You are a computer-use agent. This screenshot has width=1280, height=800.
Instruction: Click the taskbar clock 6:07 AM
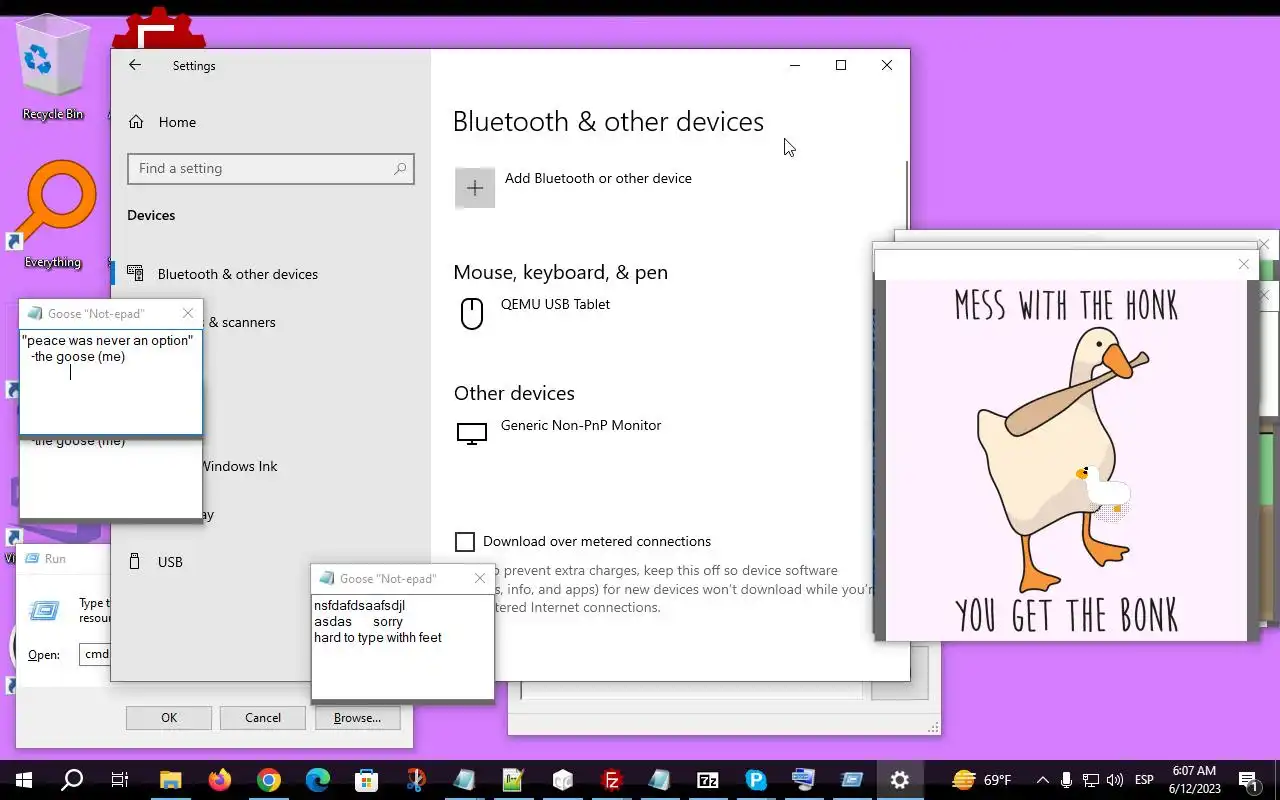[1195, 771]
